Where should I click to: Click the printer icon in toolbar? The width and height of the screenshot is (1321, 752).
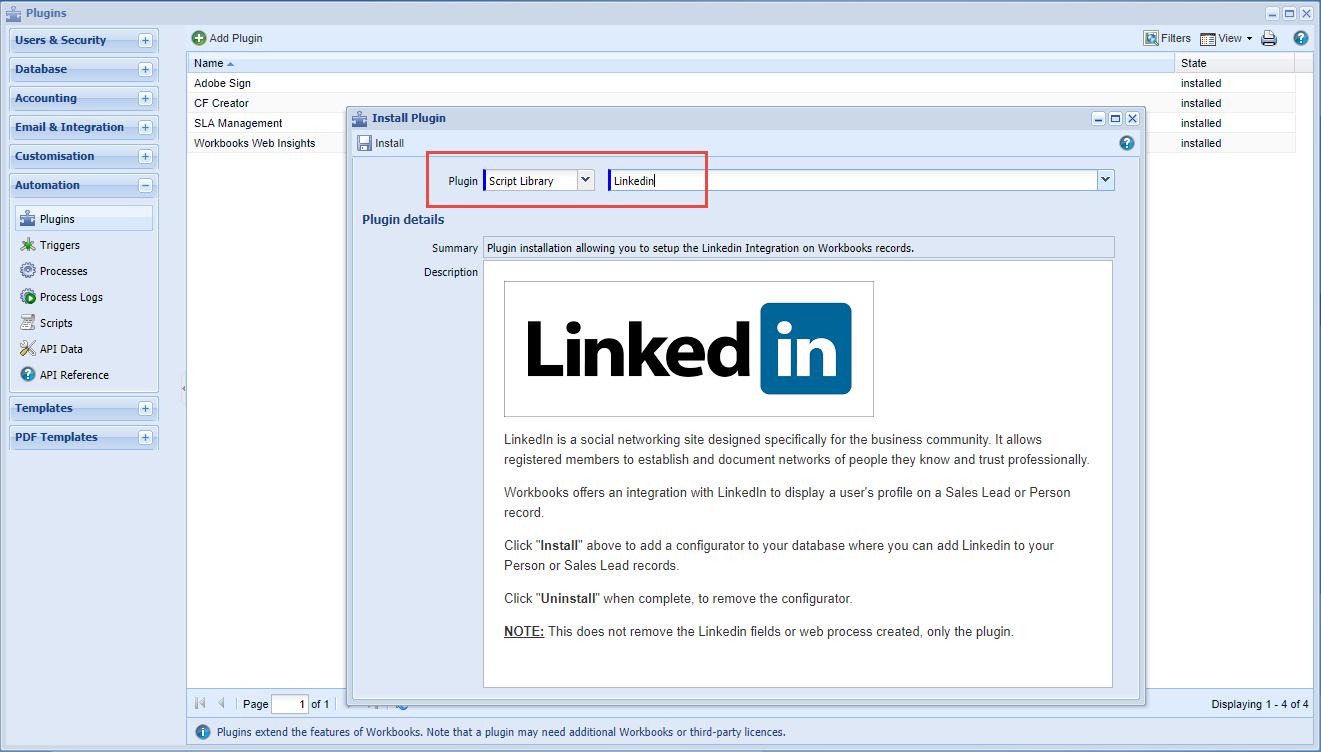1269,38
